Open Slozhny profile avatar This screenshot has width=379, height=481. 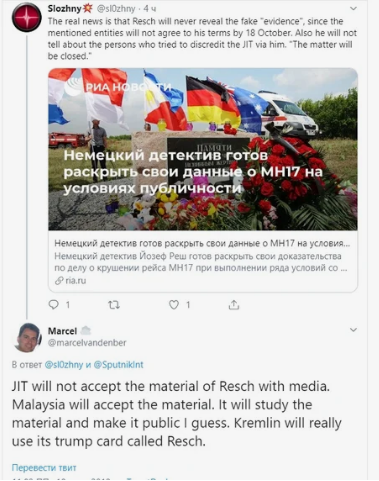point(27,17)
